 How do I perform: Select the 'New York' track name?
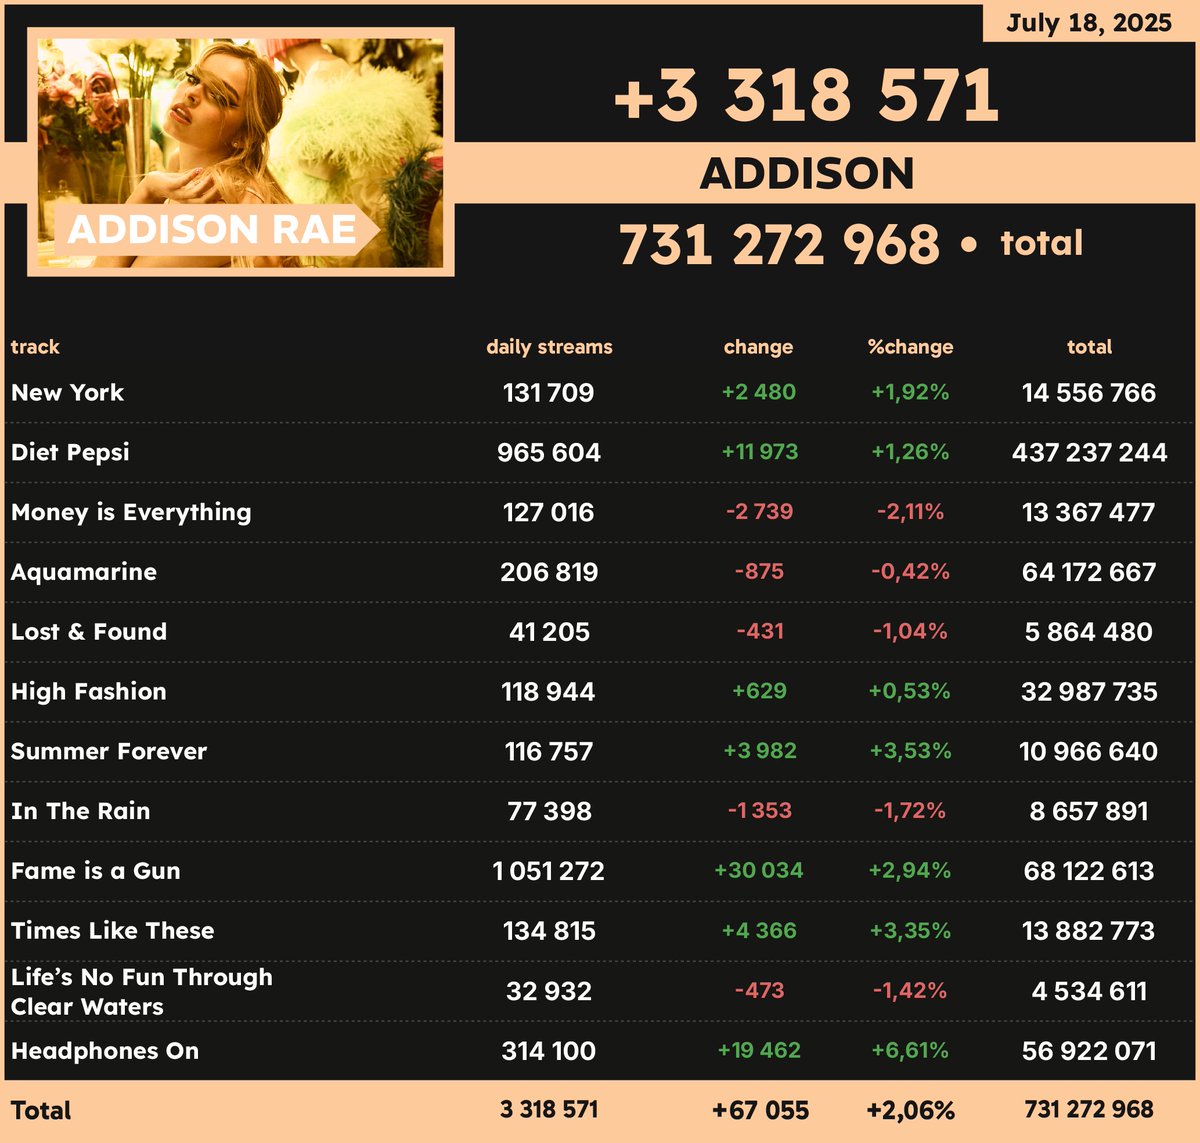click(x=67, y=393)
